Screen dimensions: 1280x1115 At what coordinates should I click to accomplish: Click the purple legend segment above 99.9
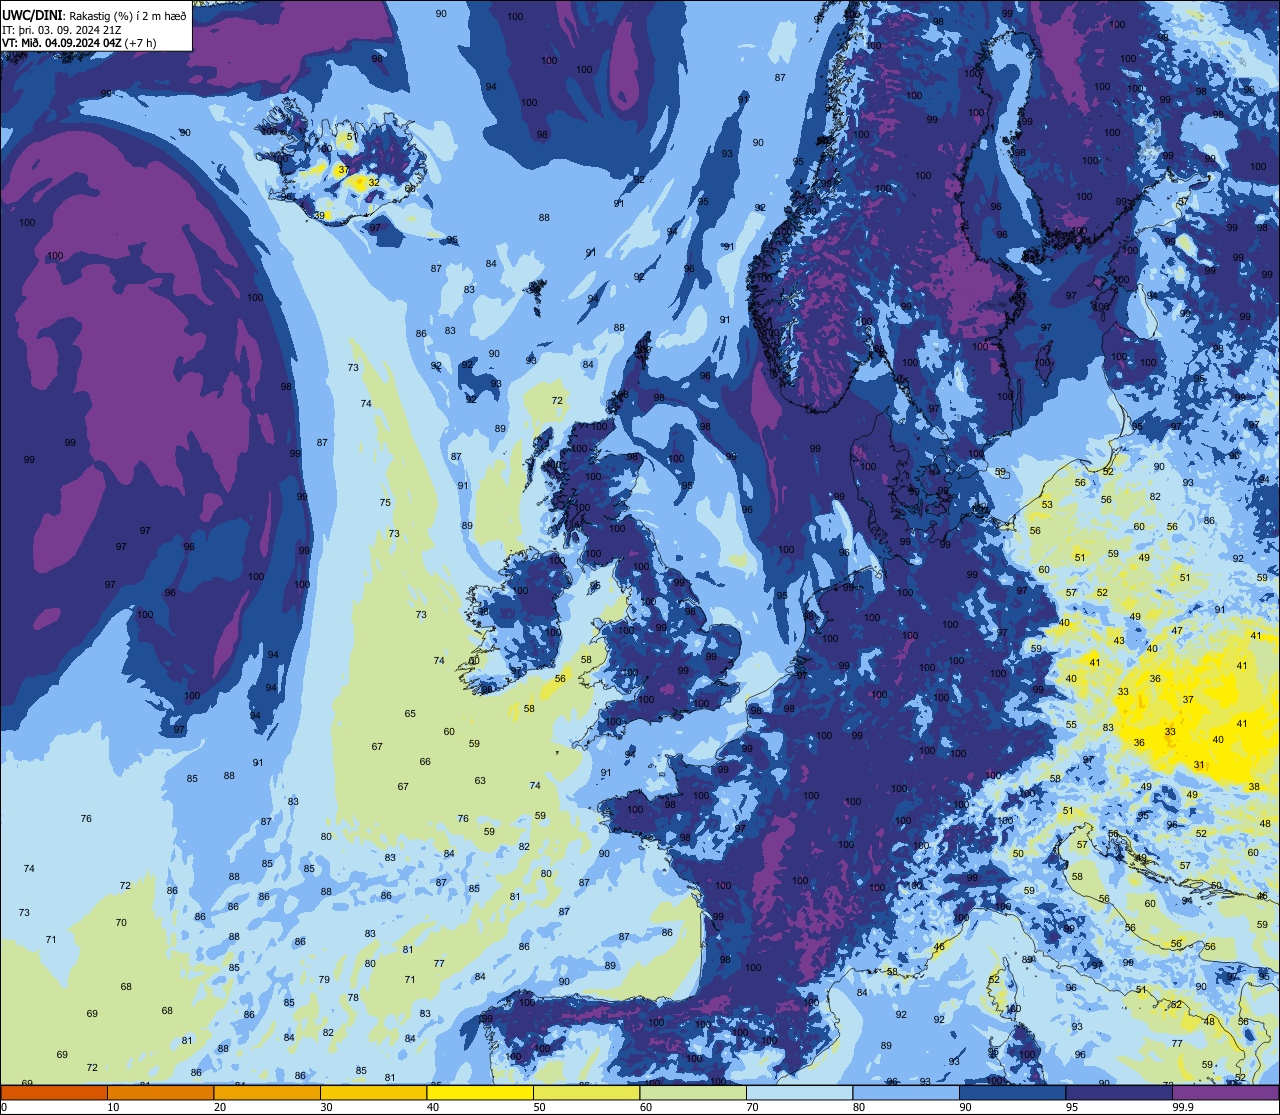click(1225, 1092)
